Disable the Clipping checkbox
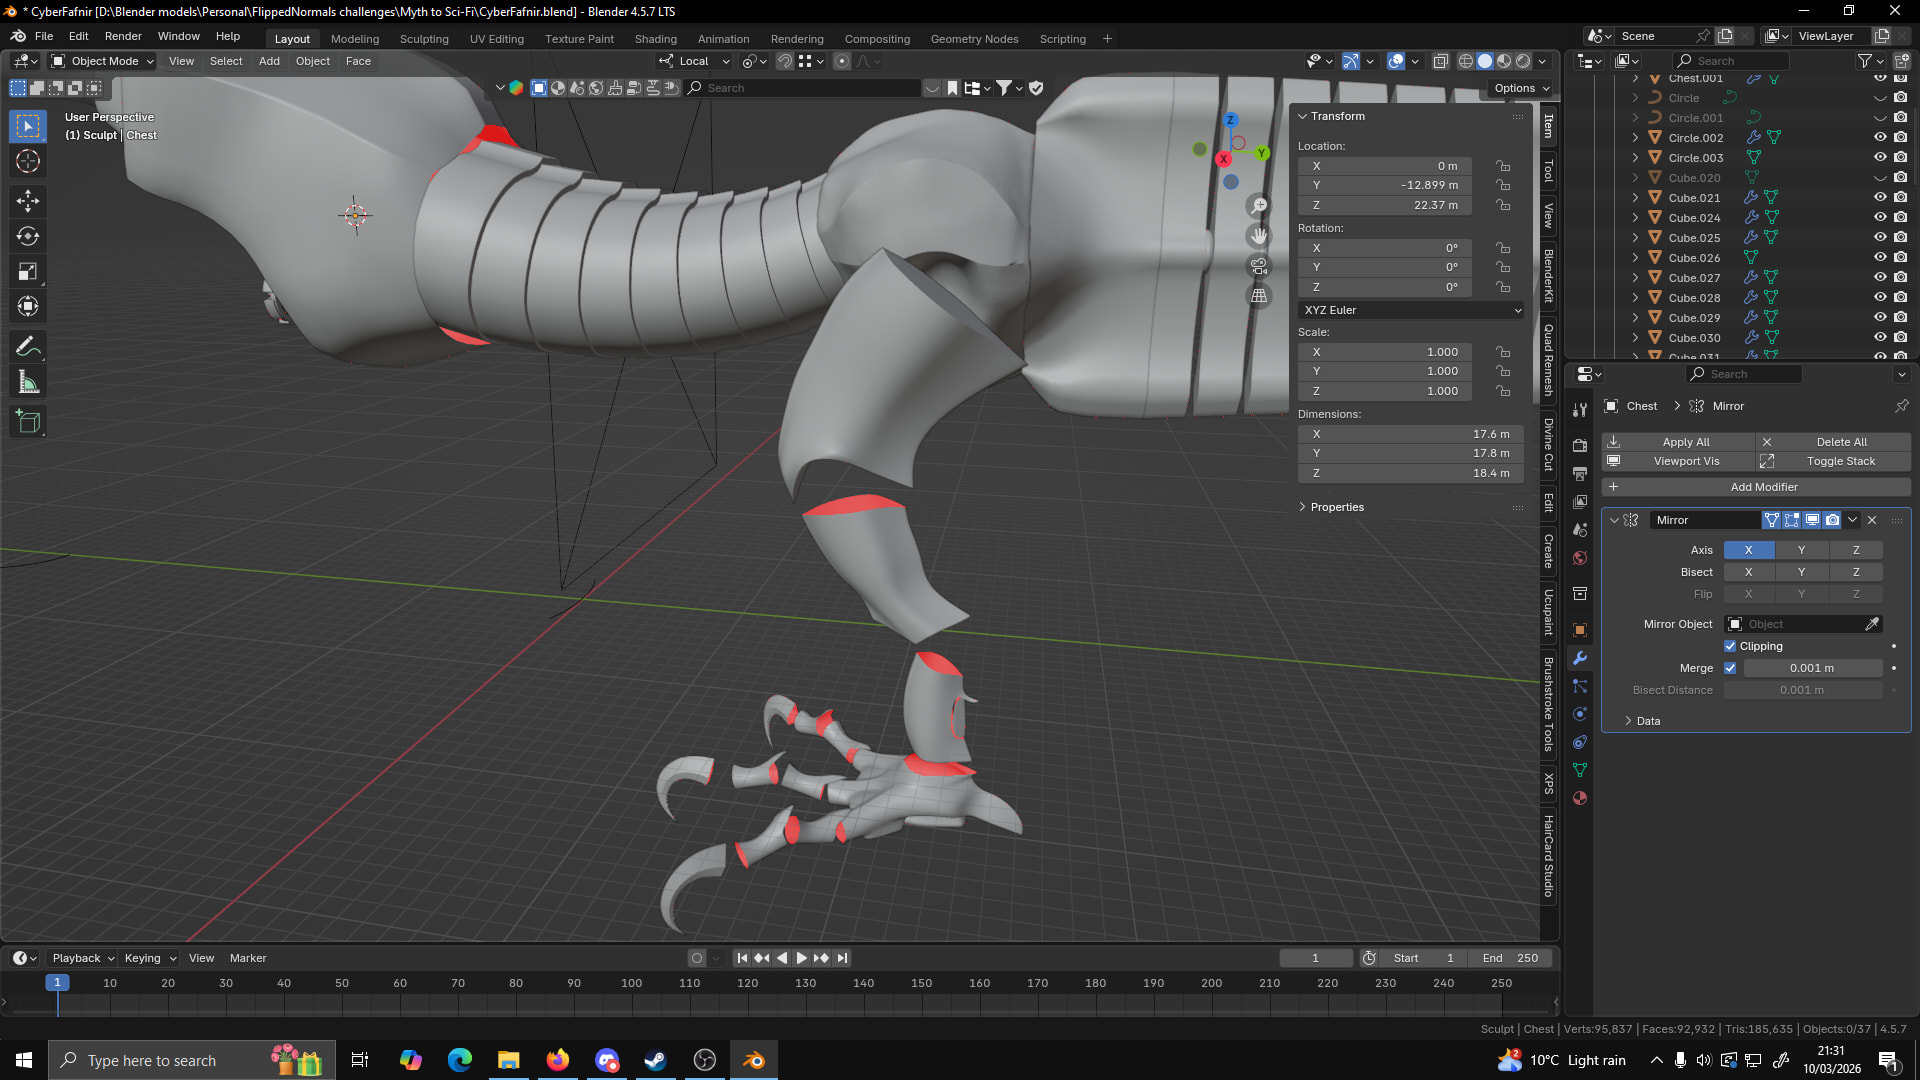Image resolution: width=1920 pixels, height=1080 pixels. [1730, 646]
